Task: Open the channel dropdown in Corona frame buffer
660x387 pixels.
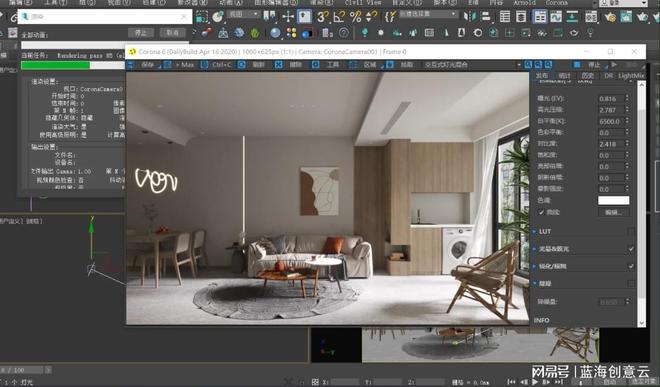Action: (x=472, y=64)
